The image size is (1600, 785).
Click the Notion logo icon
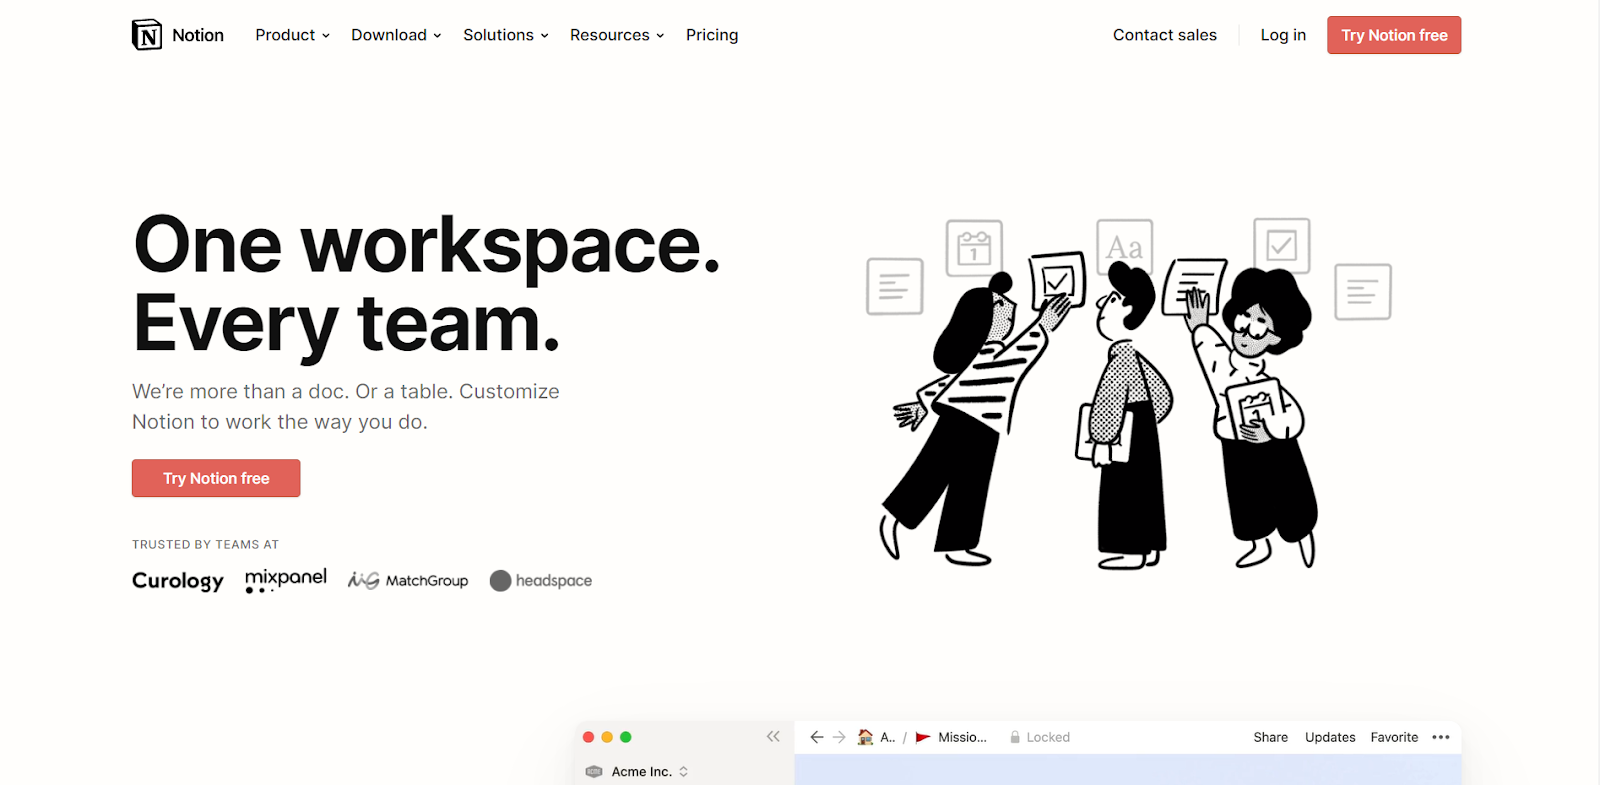(147, 35)
